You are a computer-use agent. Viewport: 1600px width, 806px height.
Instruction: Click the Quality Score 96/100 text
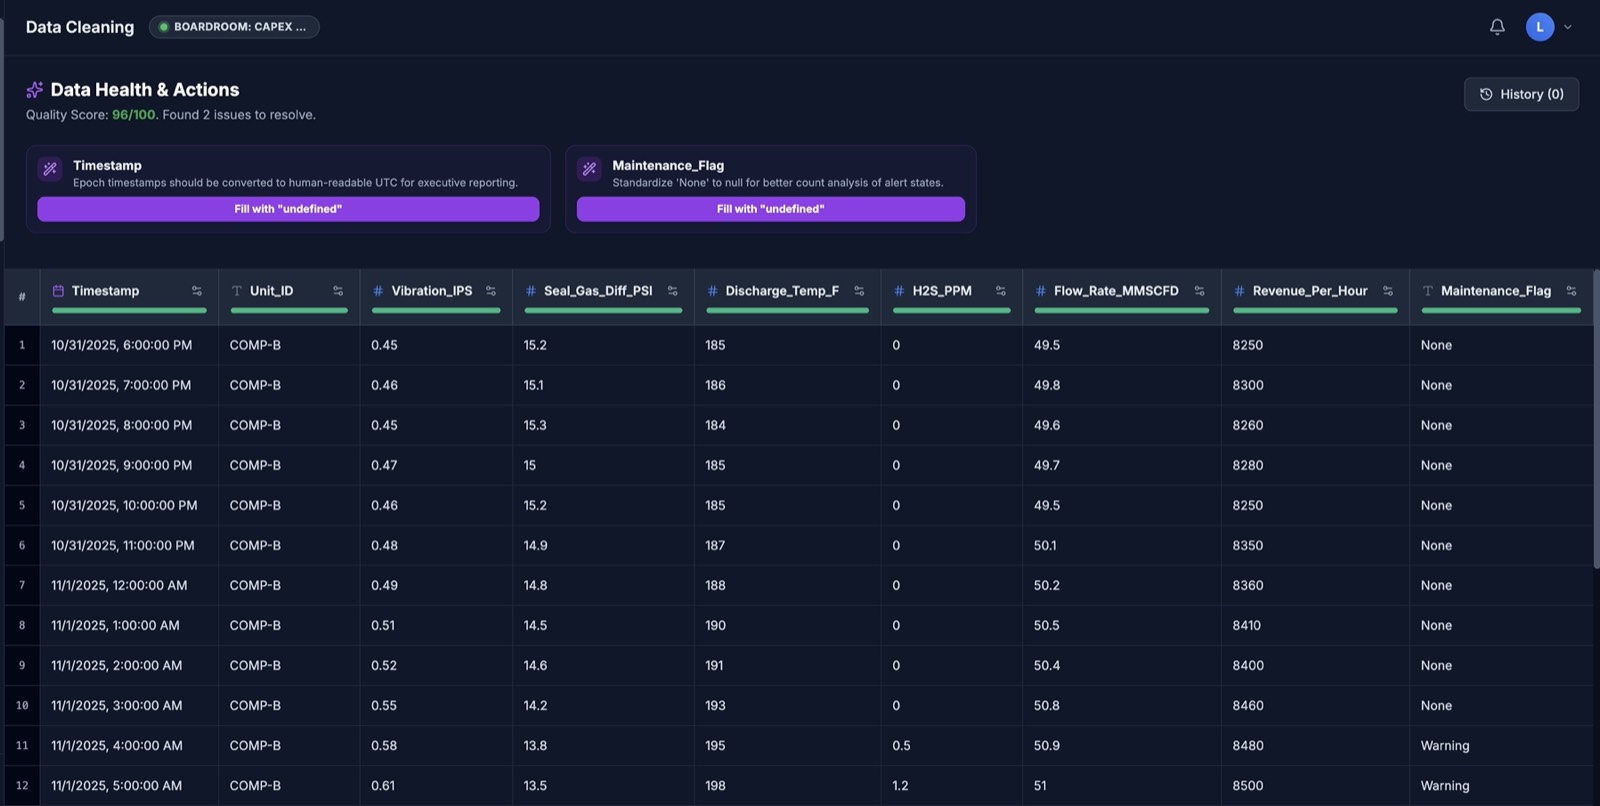[x=91, y=115]
